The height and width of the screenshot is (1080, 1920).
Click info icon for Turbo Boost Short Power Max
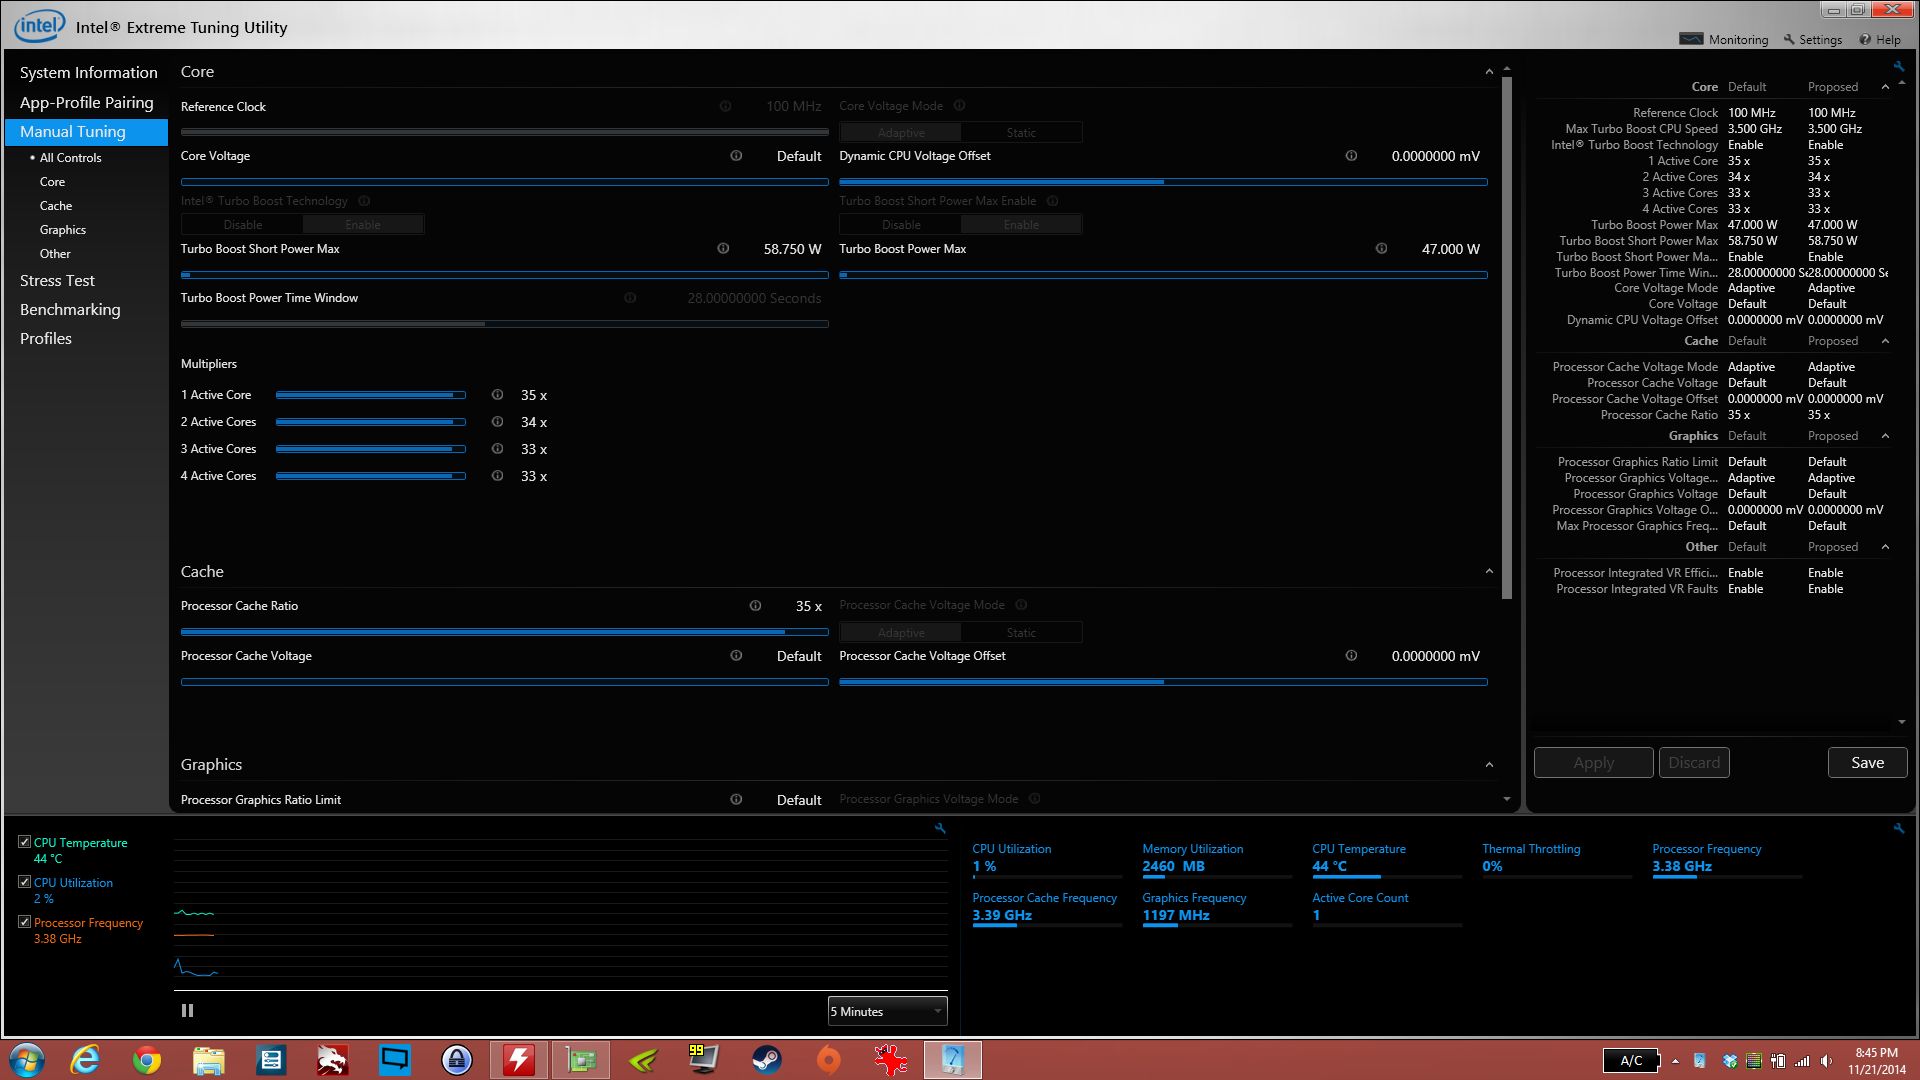pos(723,249)
